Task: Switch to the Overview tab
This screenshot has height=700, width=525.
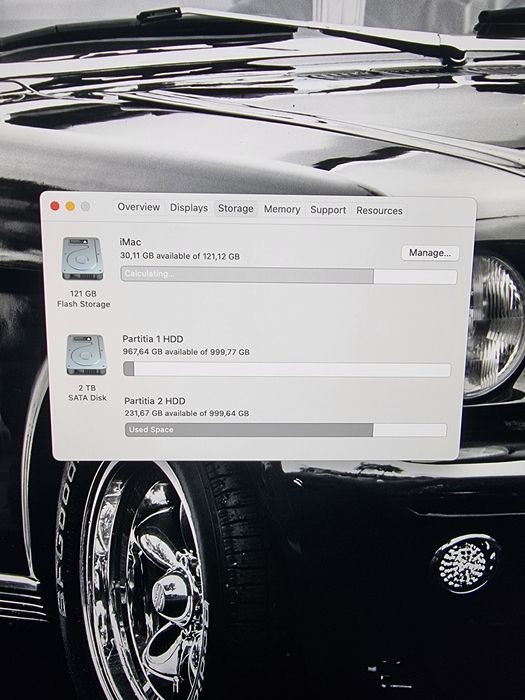Action: tap(138, 207)
